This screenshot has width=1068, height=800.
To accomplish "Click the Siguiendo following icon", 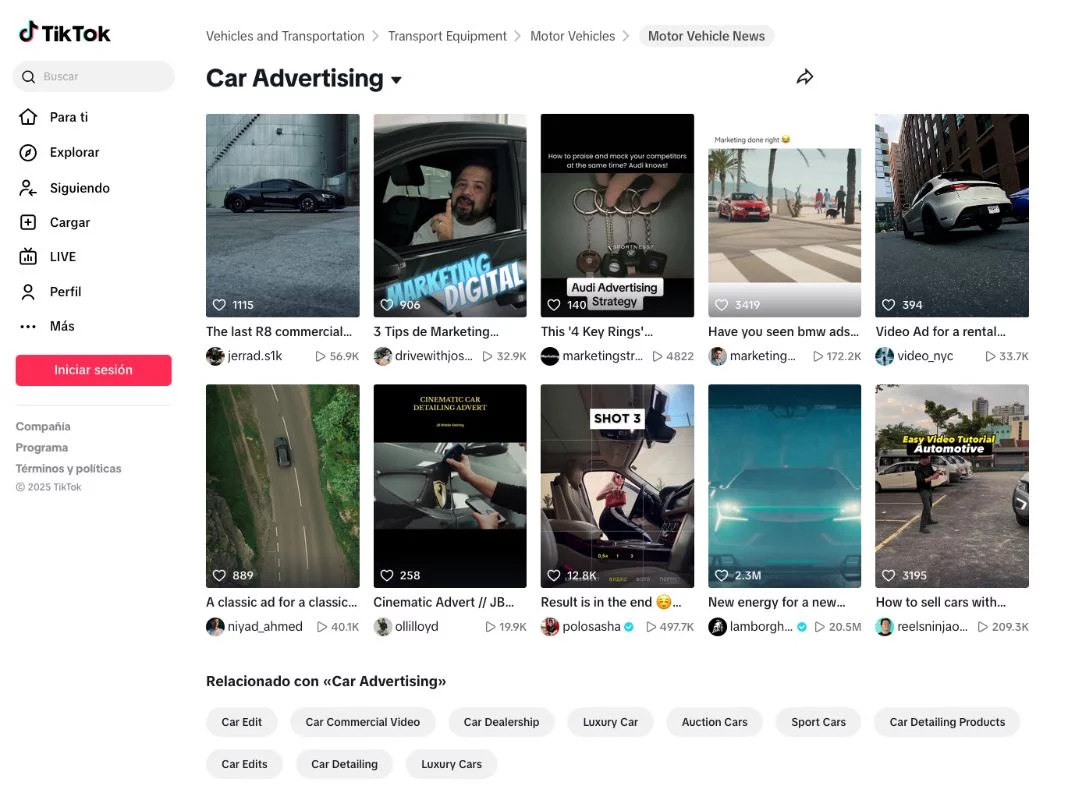I will (28, 188).
